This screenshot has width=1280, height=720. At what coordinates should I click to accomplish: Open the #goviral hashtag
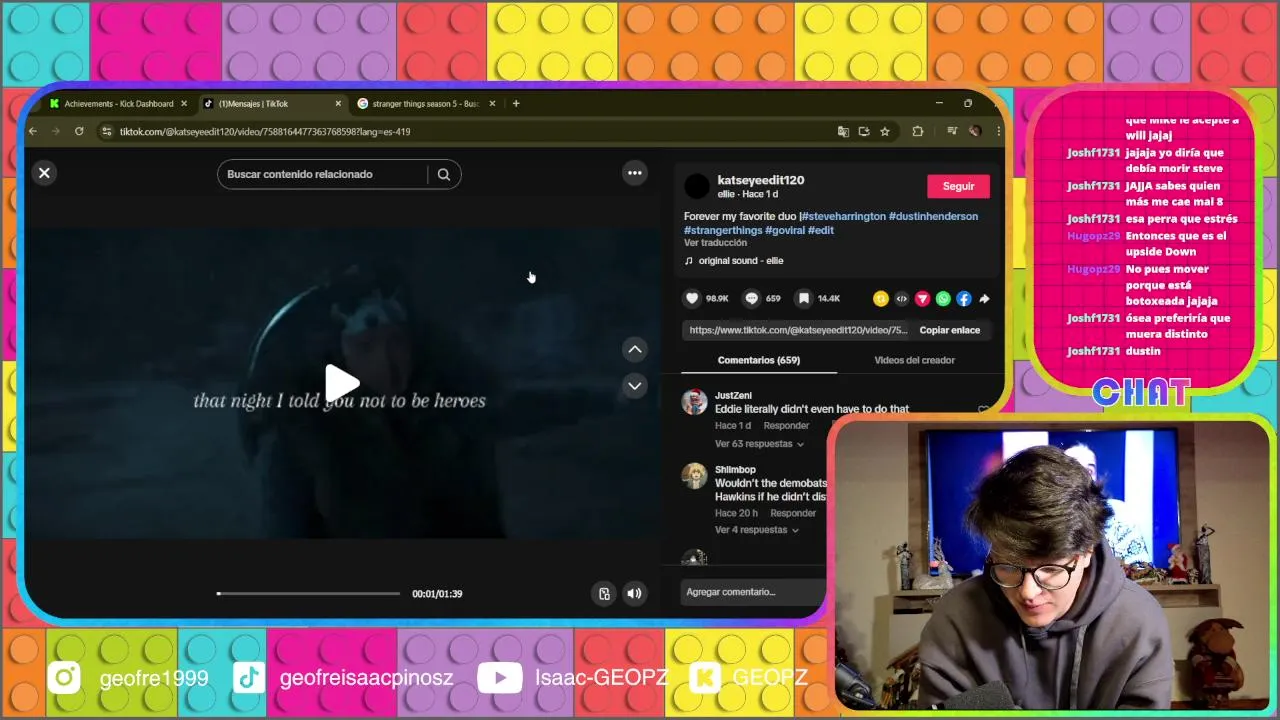pos(785,230)
